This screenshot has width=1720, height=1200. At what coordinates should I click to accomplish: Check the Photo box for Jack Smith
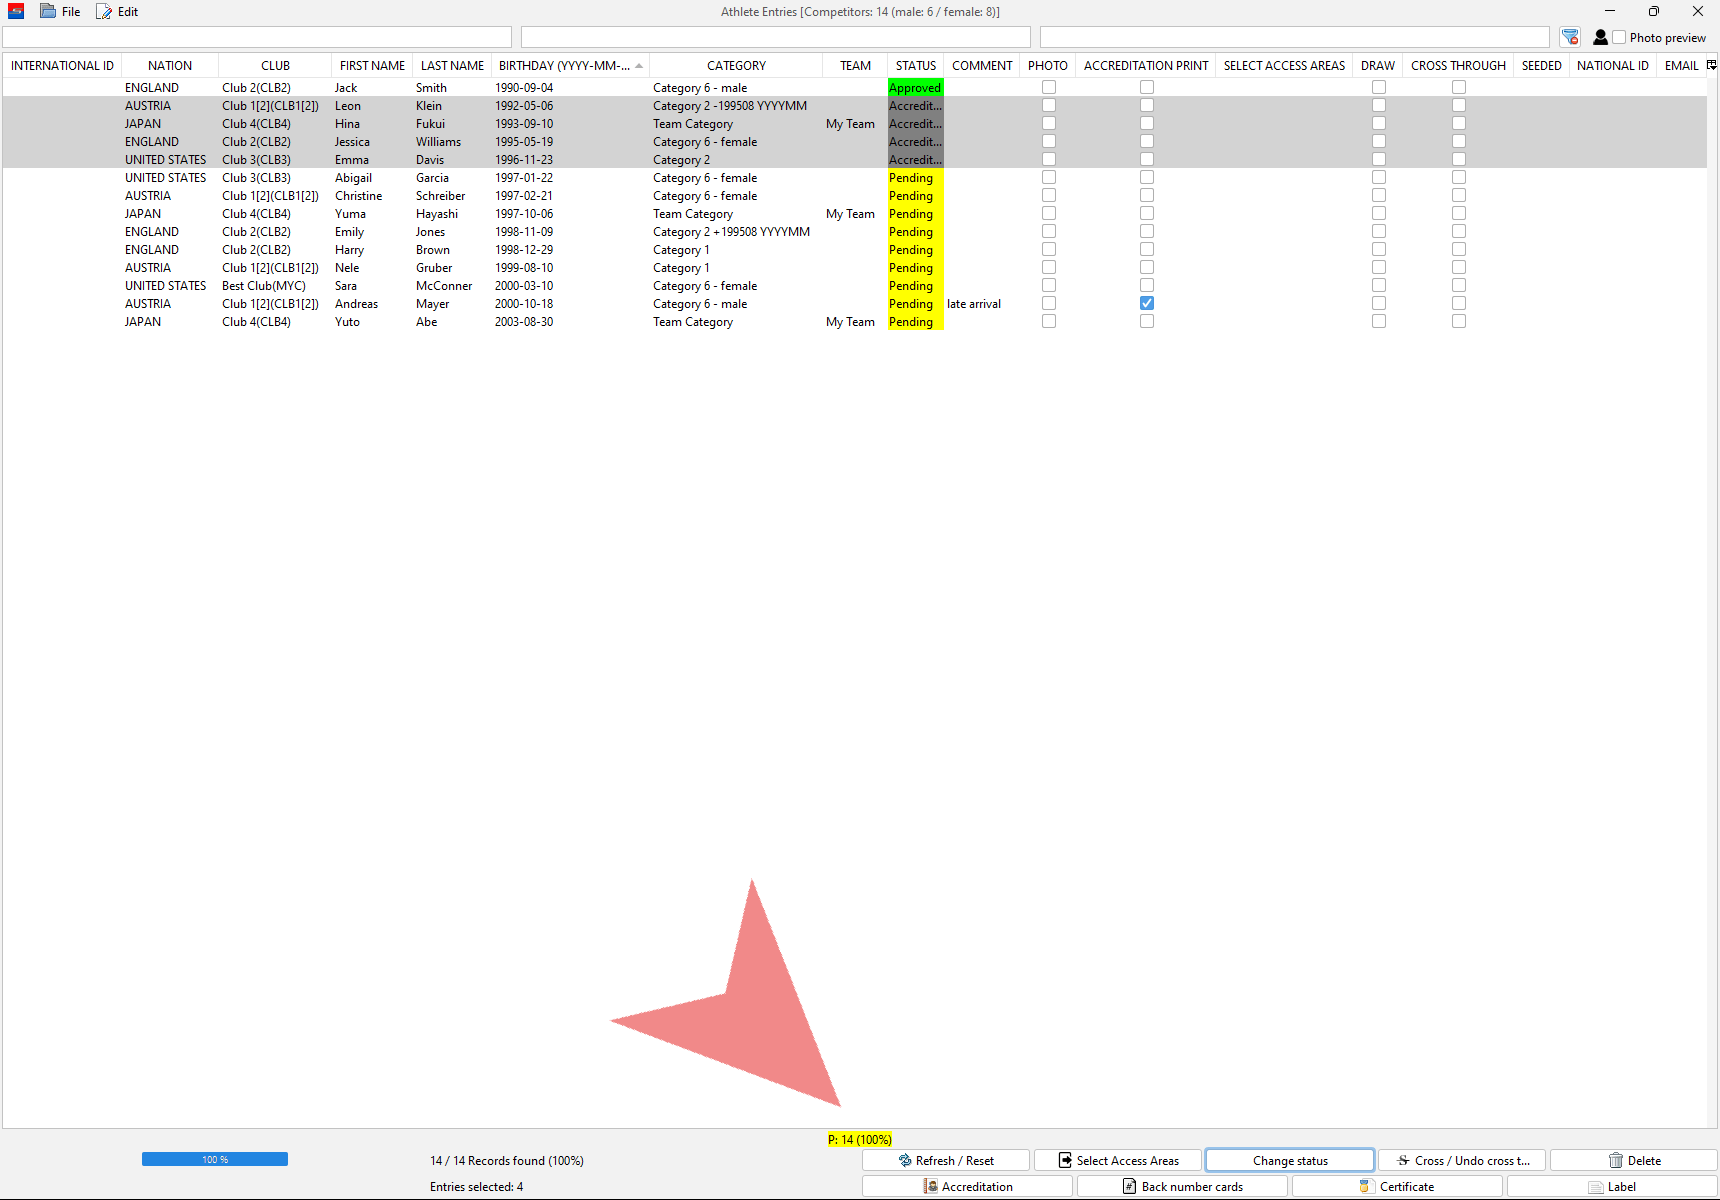[x=1049, y=88]
